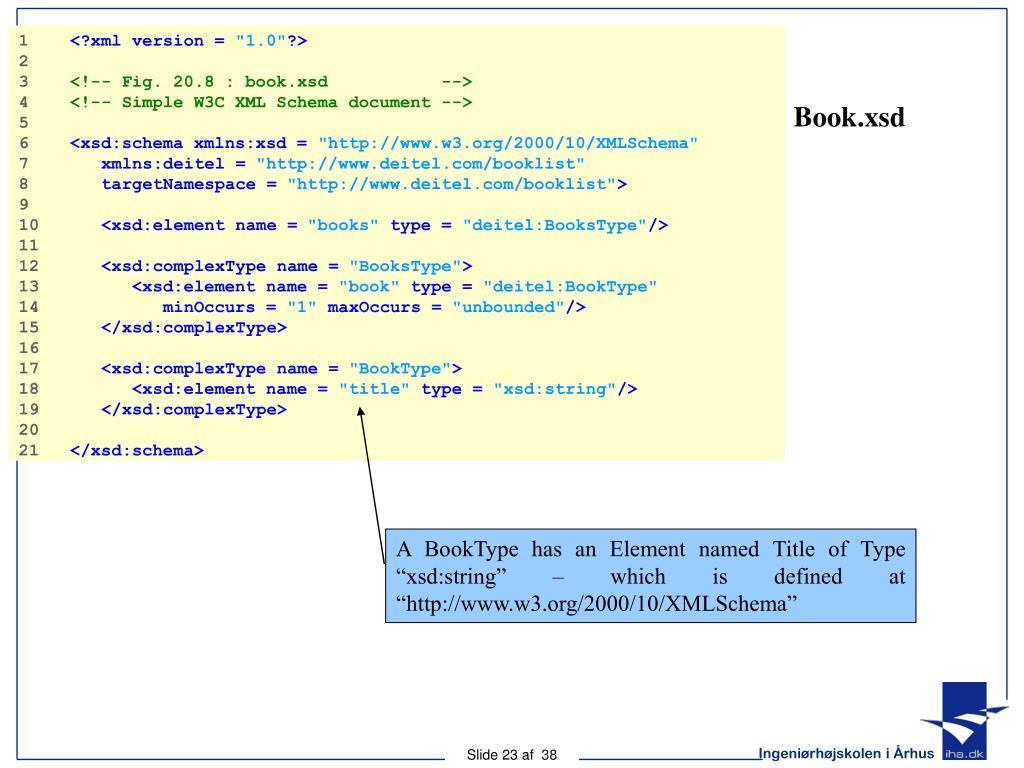Click the complexType name "BookType" line
Viewport: 1024px width, 768px height.
coord(281,369)
